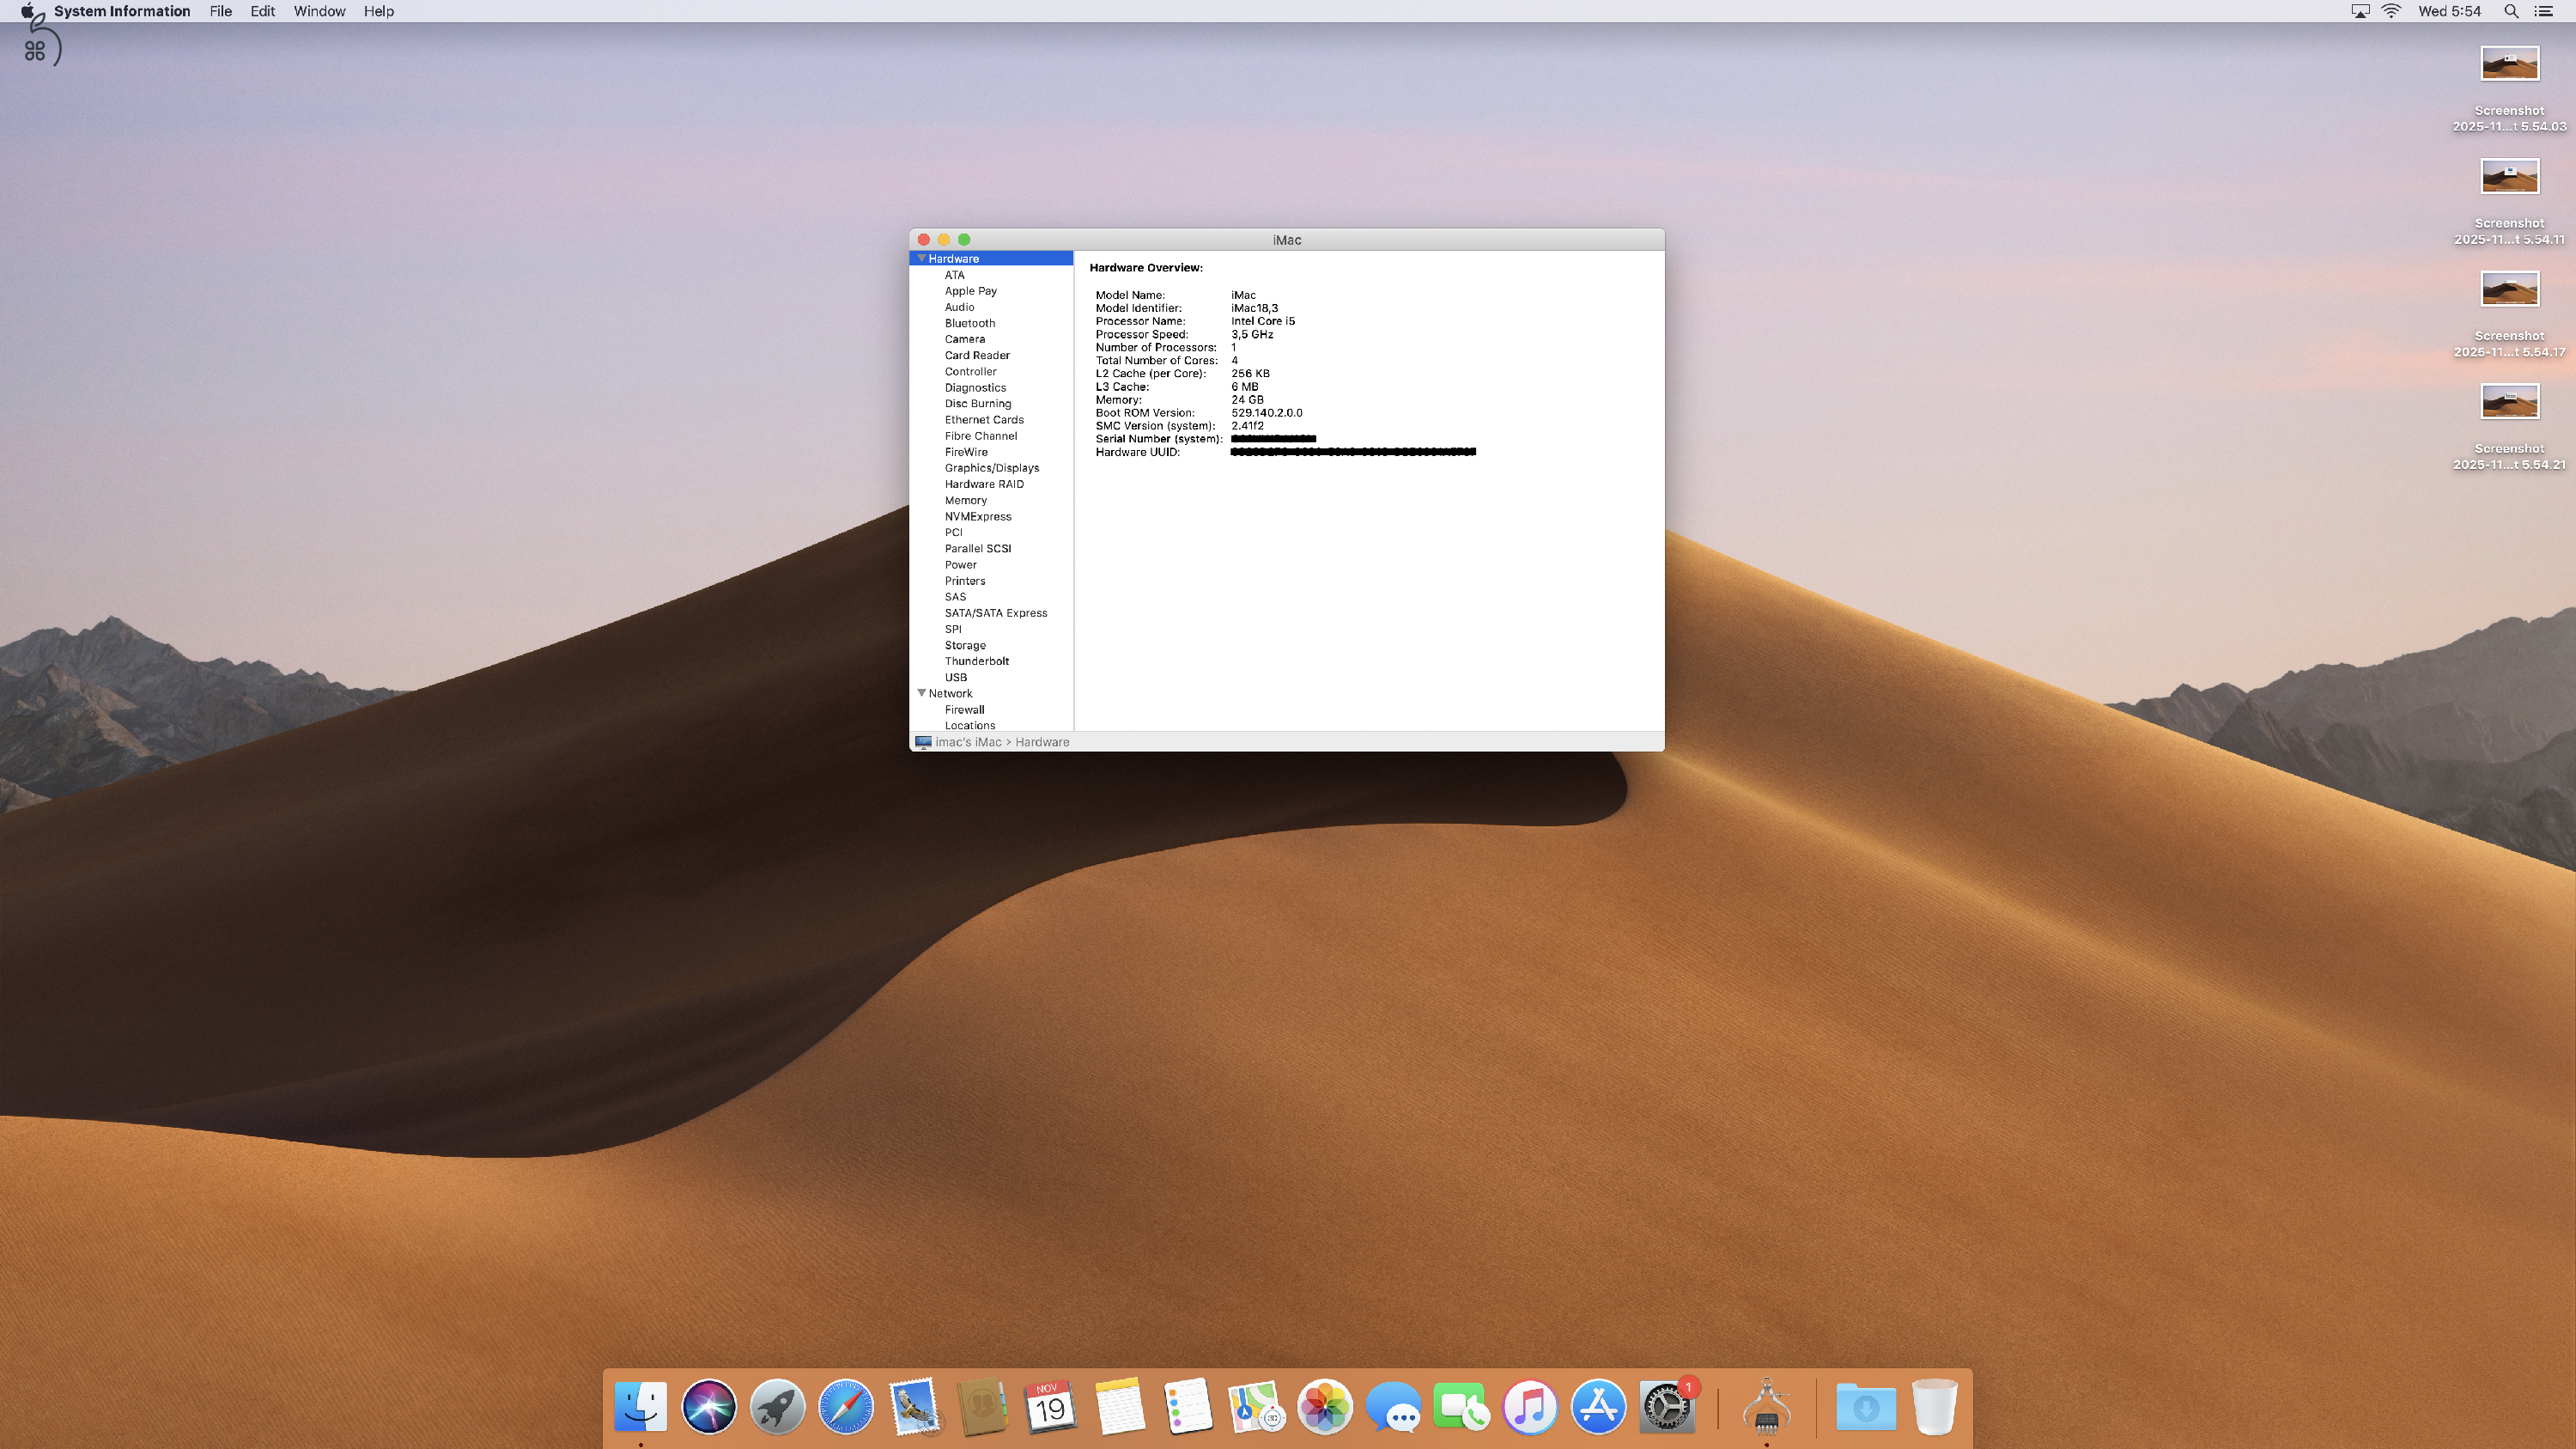2576x1449 pixels.
Task: Open the Window menu
Action: point(319,11)
